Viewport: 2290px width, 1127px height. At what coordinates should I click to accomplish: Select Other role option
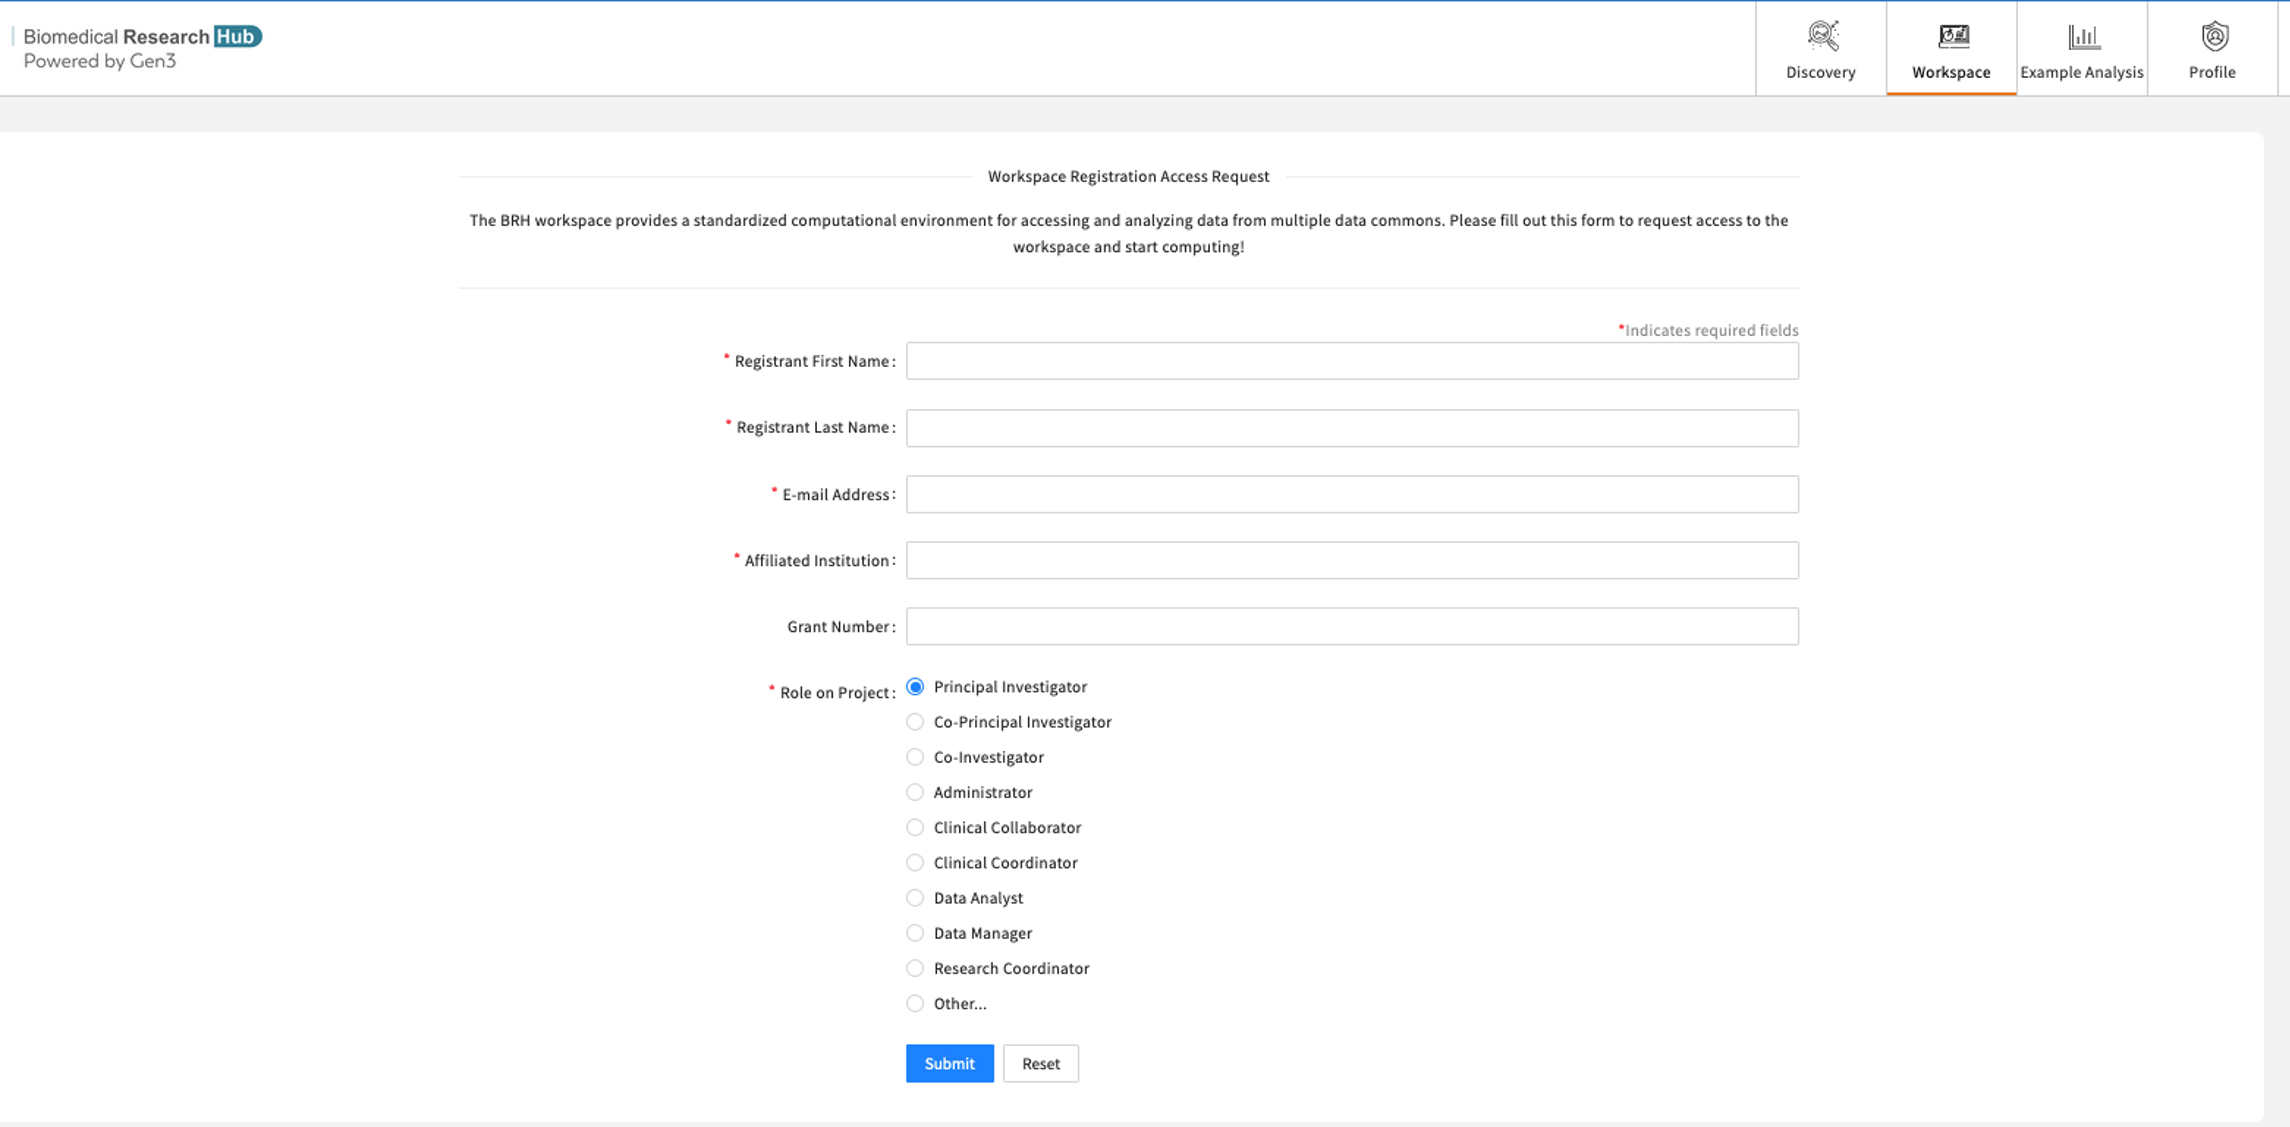click(914, 1003)
